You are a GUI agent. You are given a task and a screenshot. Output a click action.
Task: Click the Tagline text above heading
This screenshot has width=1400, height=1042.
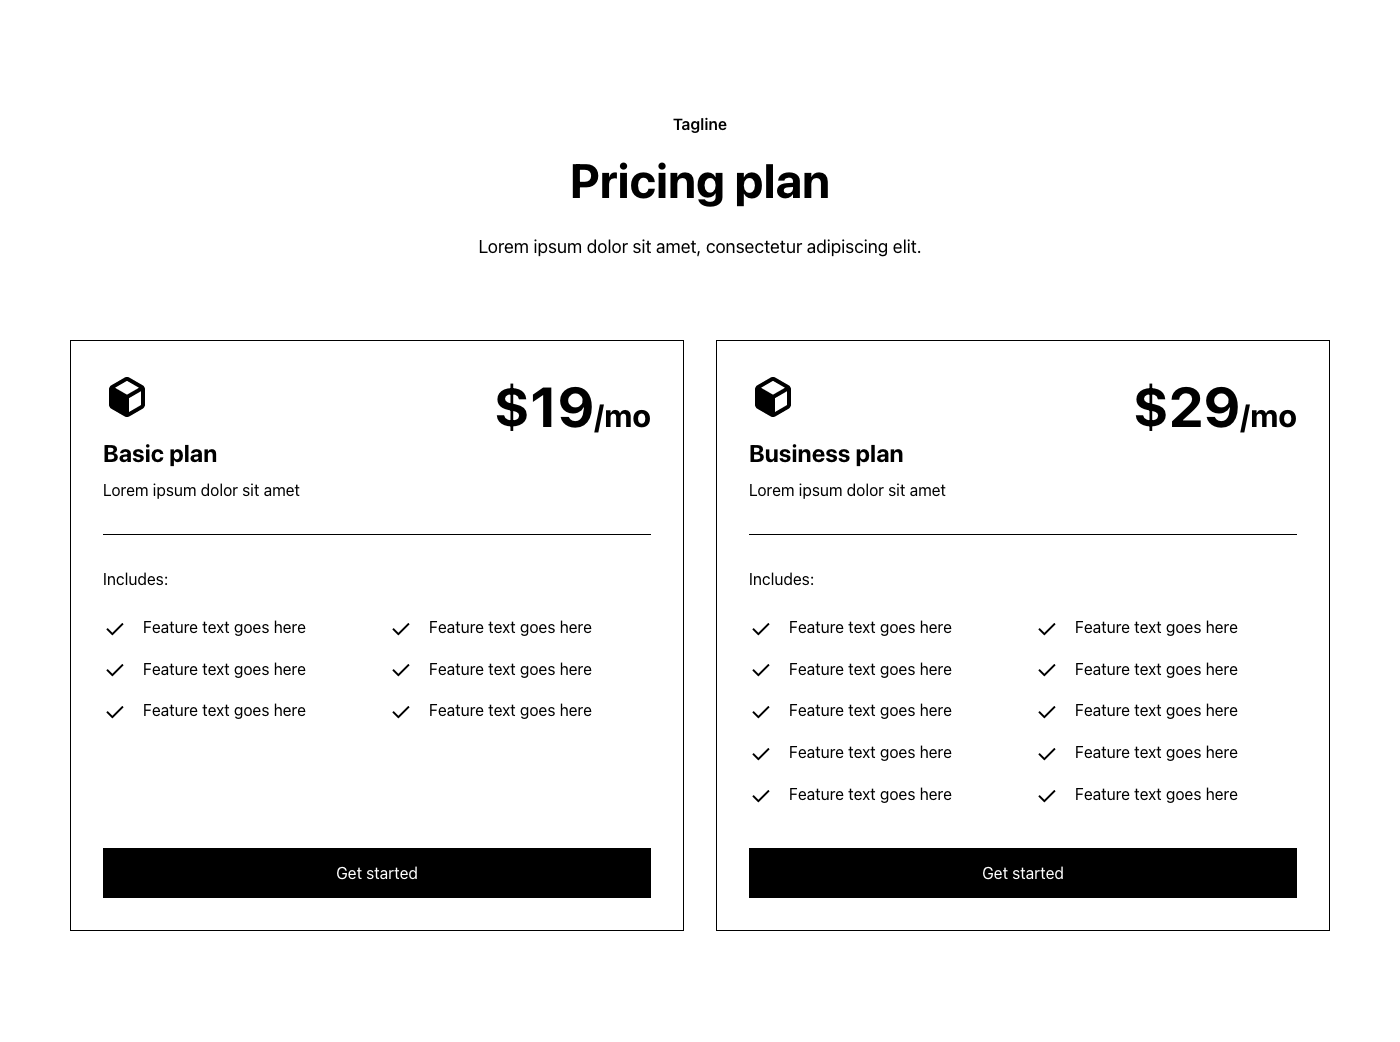click(700, 125)
